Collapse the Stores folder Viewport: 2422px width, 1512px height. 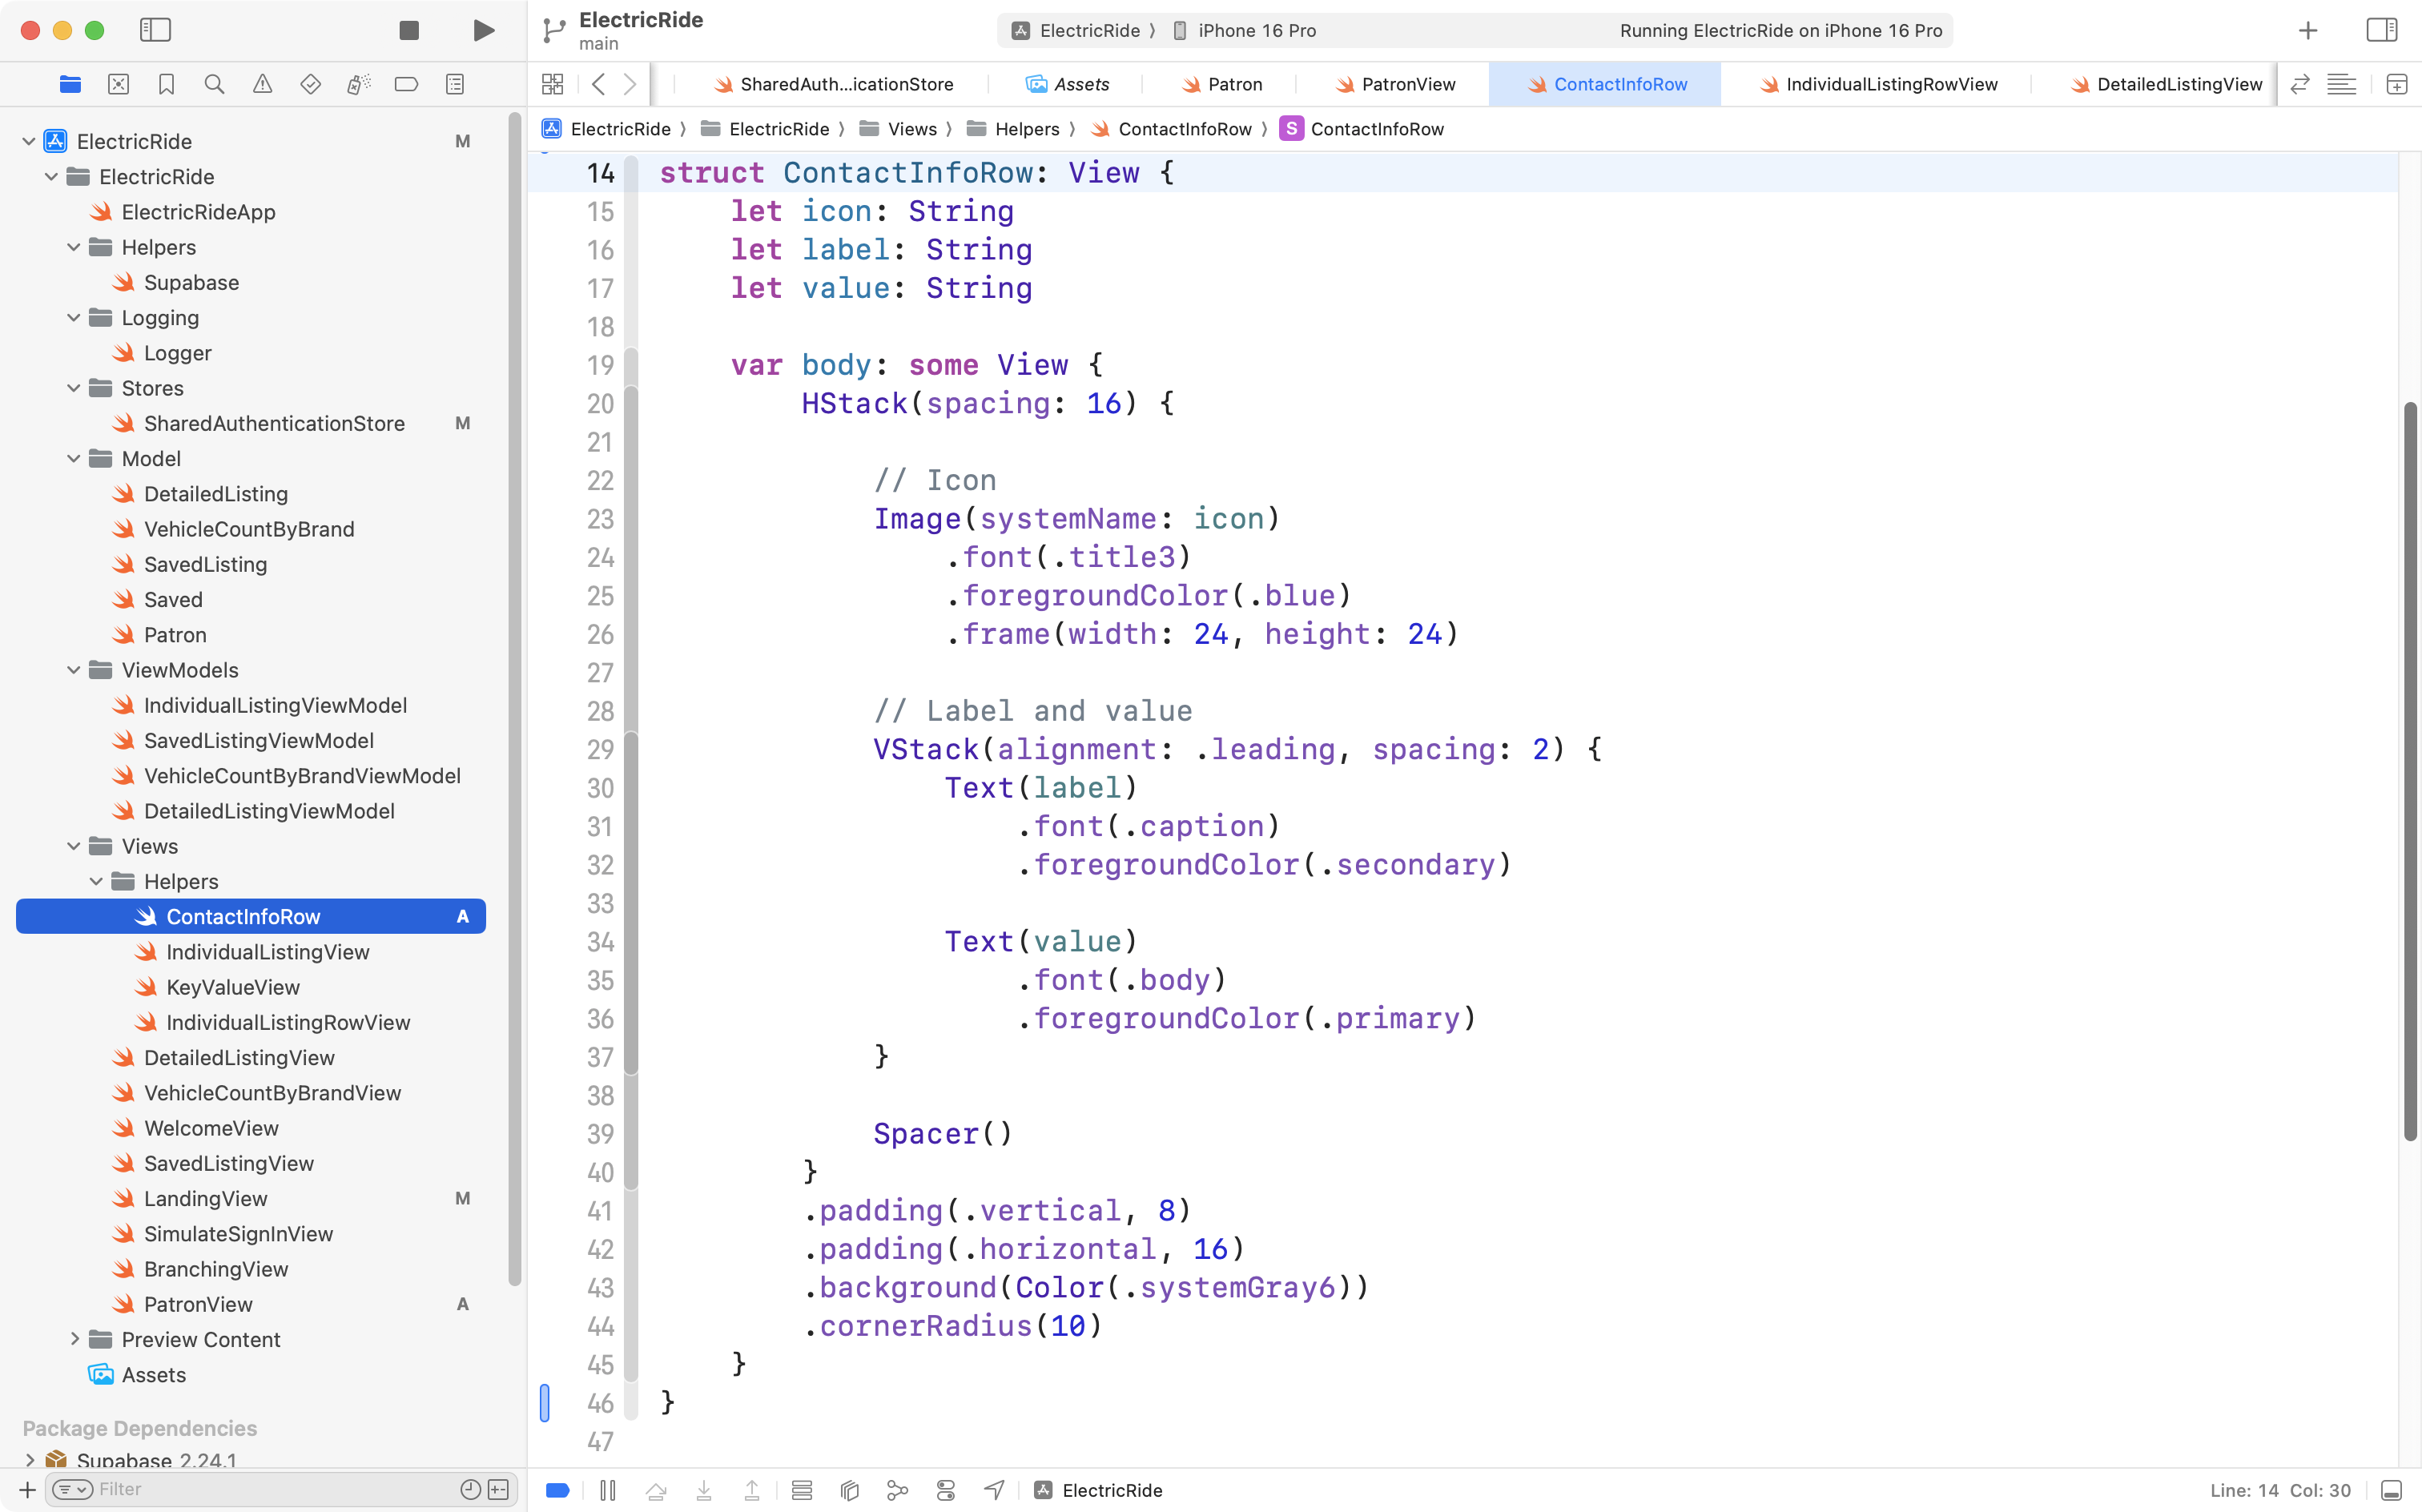74,388
